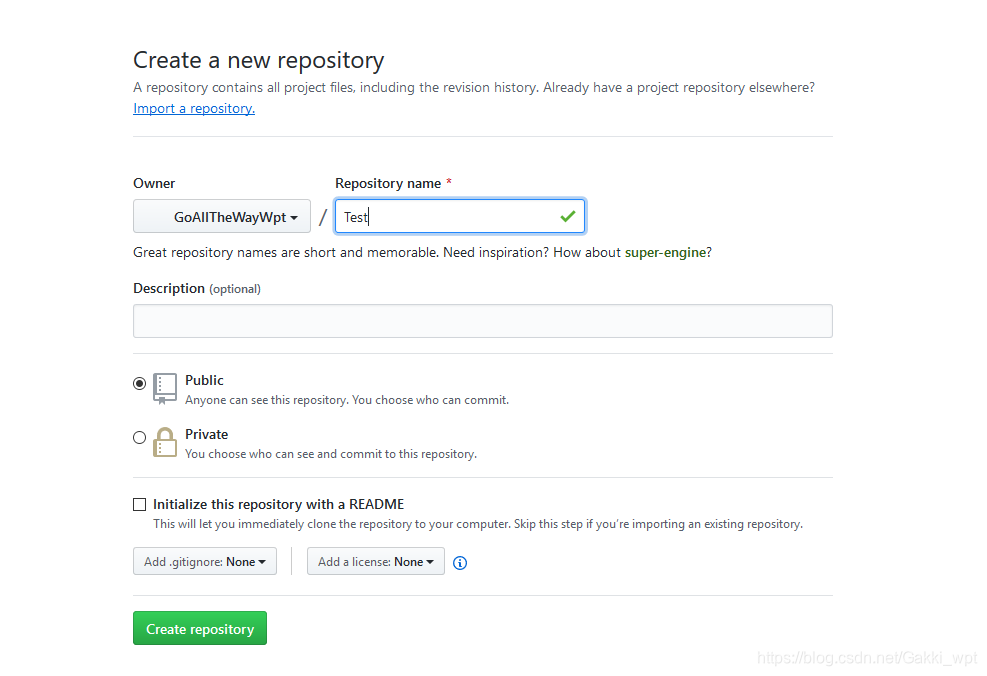This screenshot has width=987, height=676.
Task: Click 'You choose who can see and commit' text
Action: tap(331, 454)
